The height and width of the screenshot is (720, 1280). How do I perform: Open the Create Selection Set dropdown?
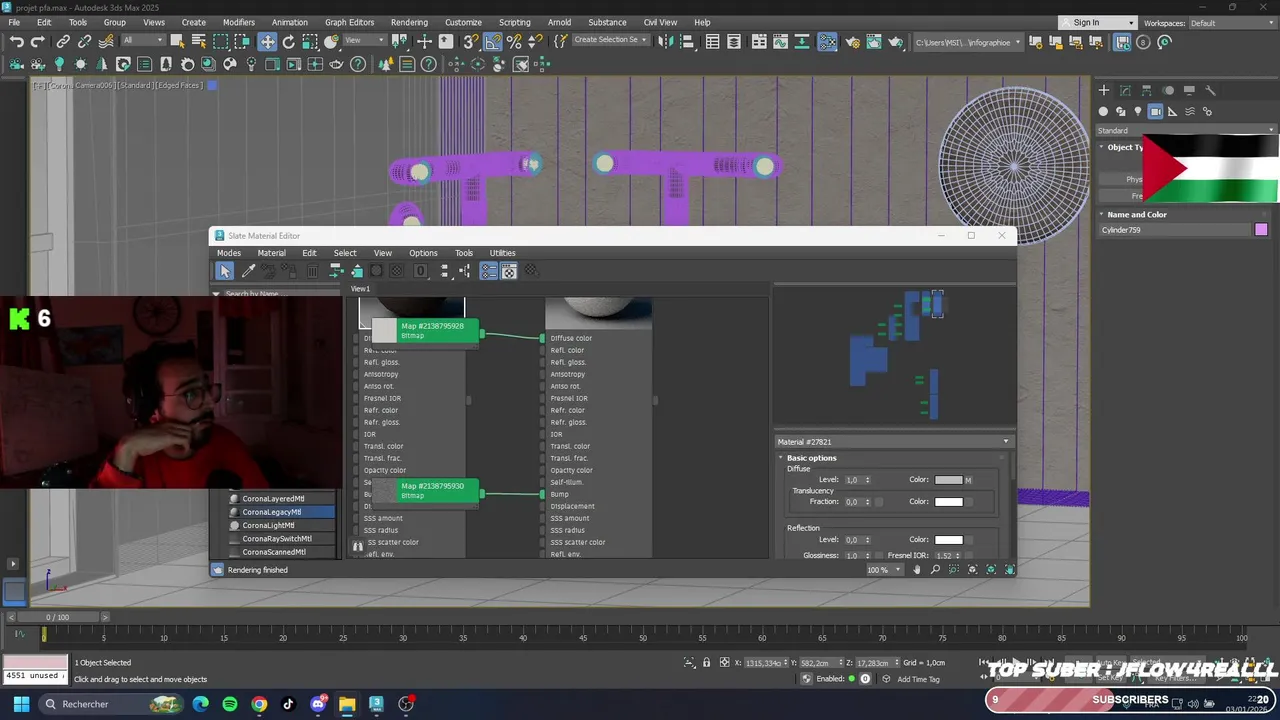click(611, 40)
